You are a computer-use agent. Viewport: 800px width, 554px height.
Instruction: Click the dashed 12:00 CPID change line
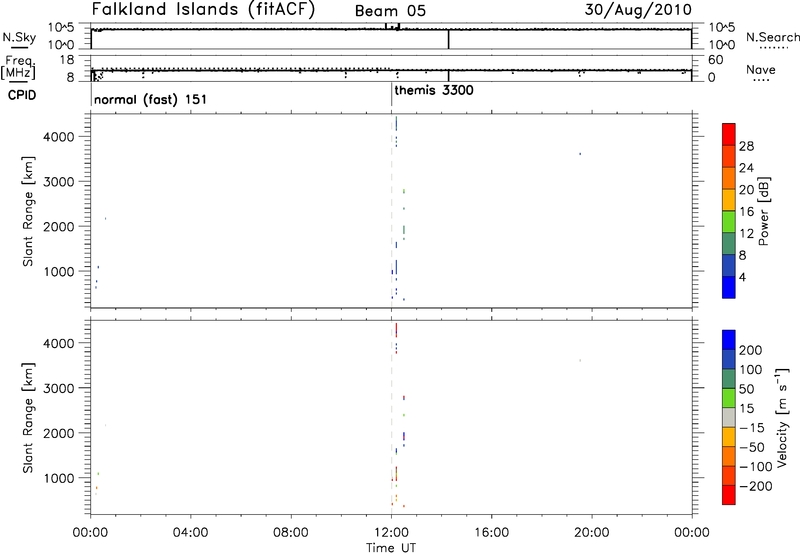coord(391,211)
